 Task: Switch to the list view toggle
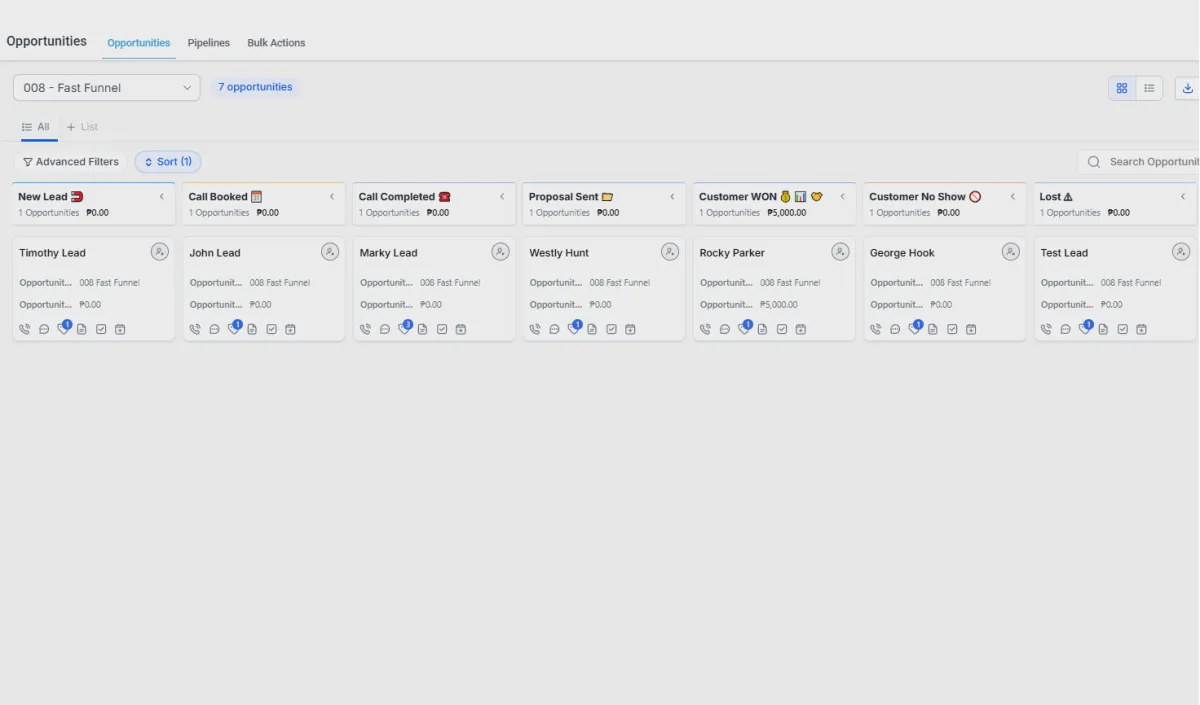(1150, 88)
